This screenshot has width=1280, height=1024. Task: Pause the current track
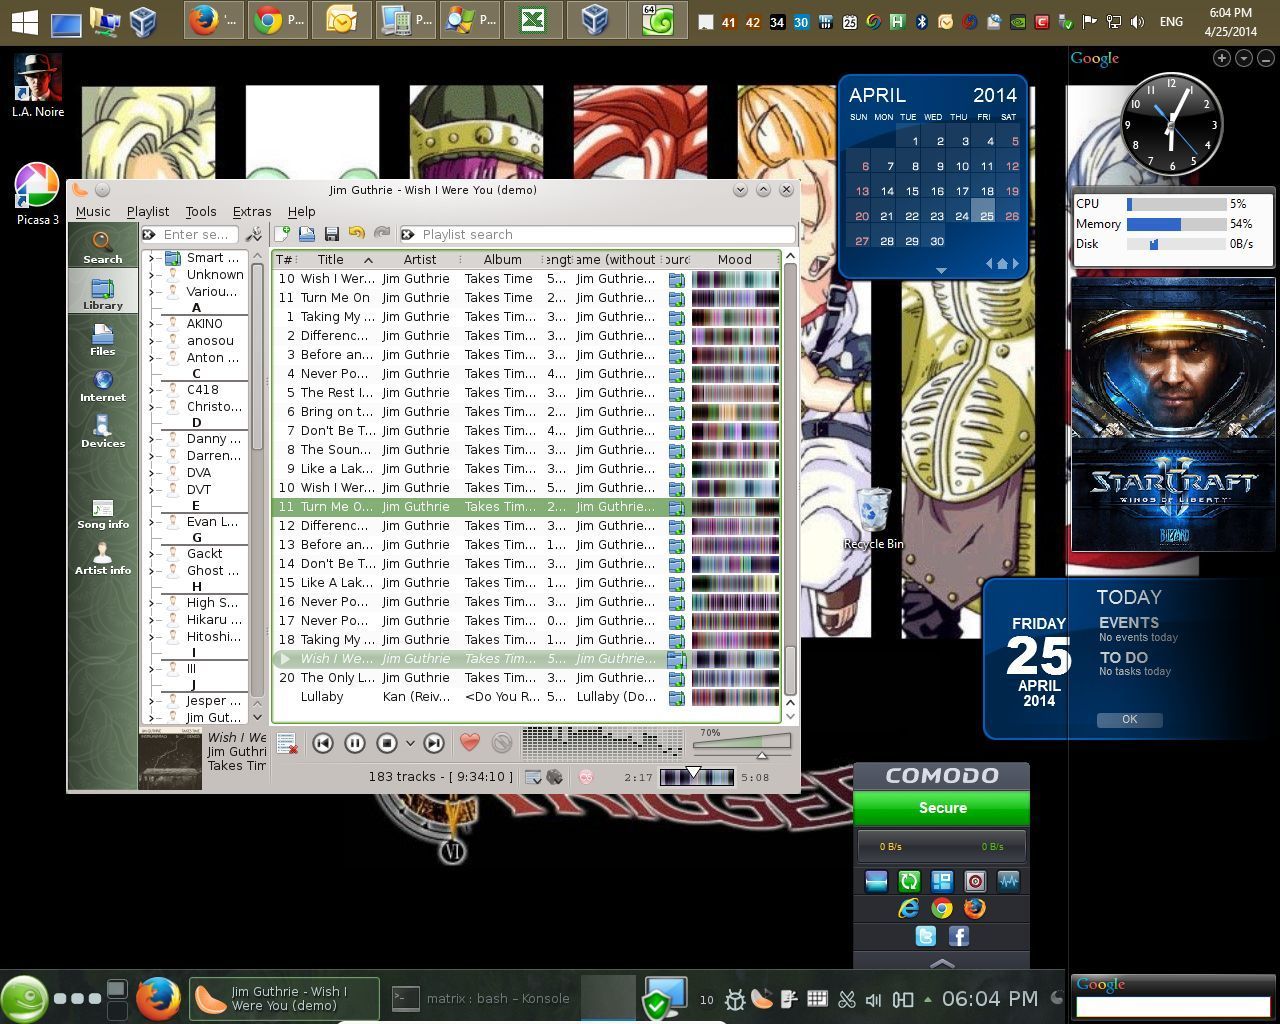(x=355, y=743)
